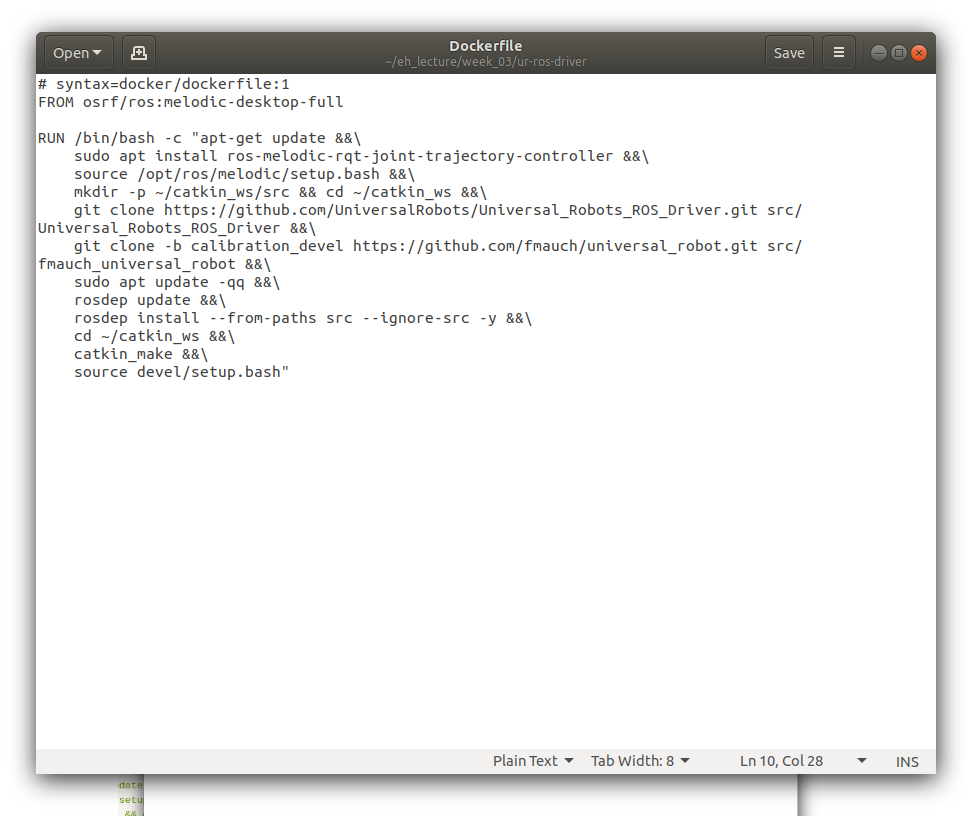This screenshot has height=816, width=974.
Task: Click the 'rosdep install --from-paths src' line
Action: (303, 318)
